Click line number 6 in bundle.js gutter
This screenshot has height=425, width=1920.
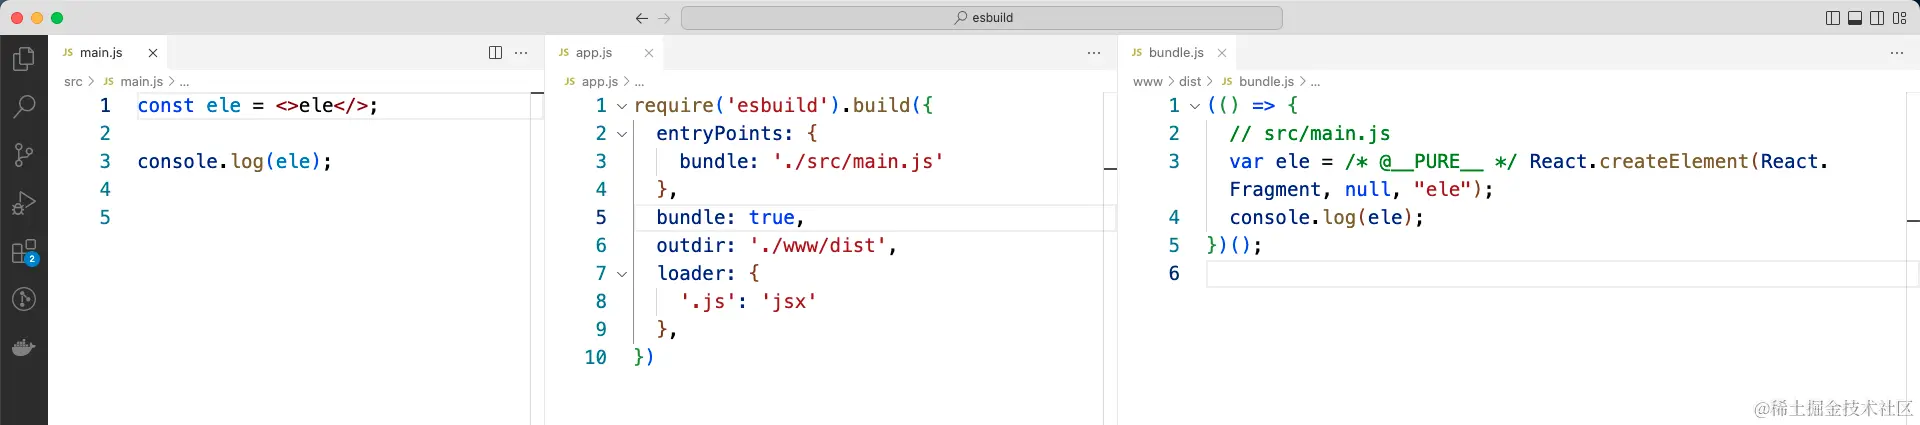tap(1174, 274)
